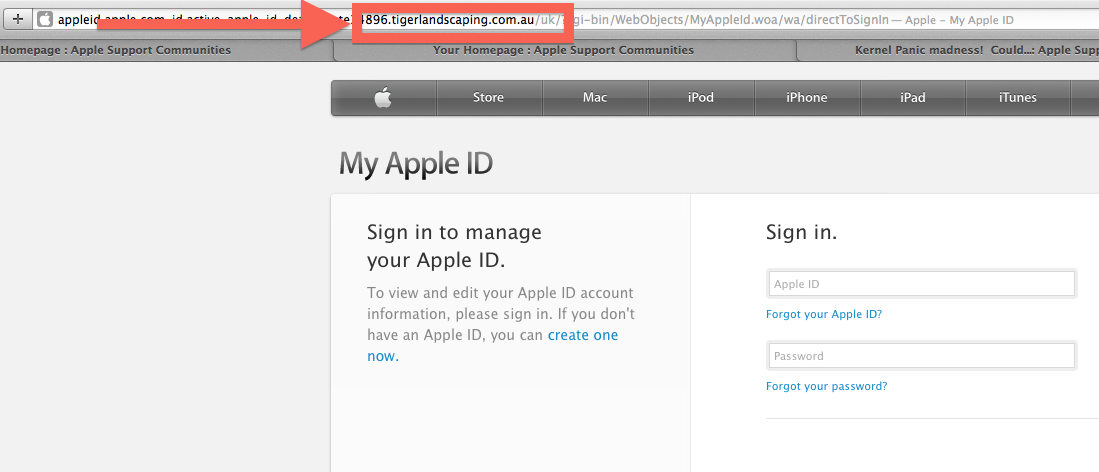
Task: Switch to Kernel Panic madness tab
Action: pos(948,50)
